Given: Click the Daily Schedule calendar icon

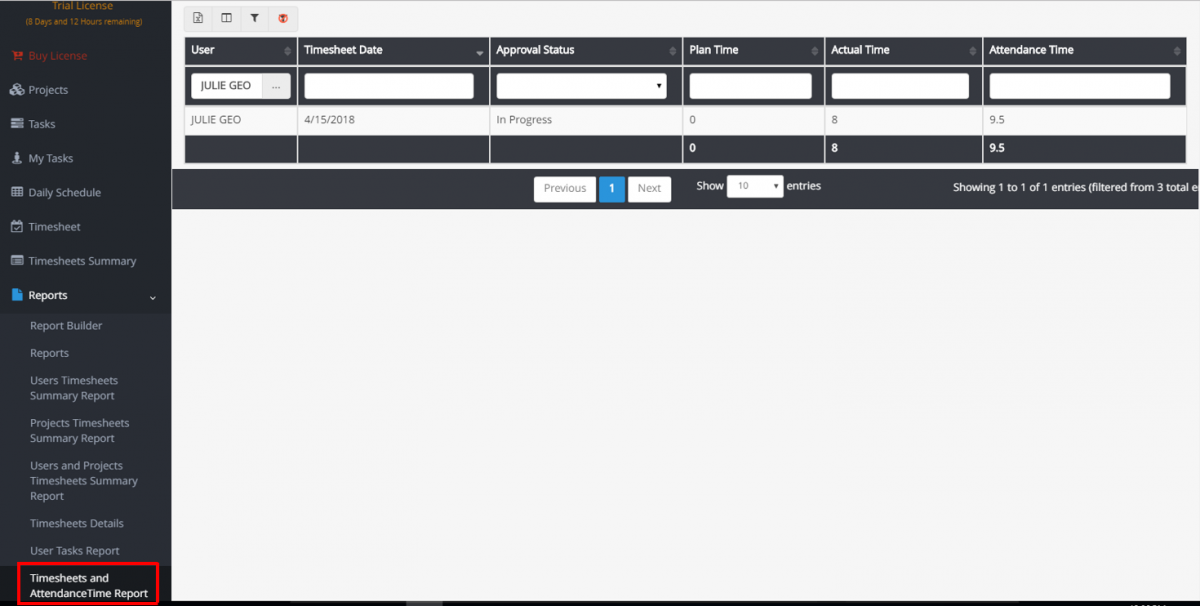Looking at the screenshot, I should 15,191.
